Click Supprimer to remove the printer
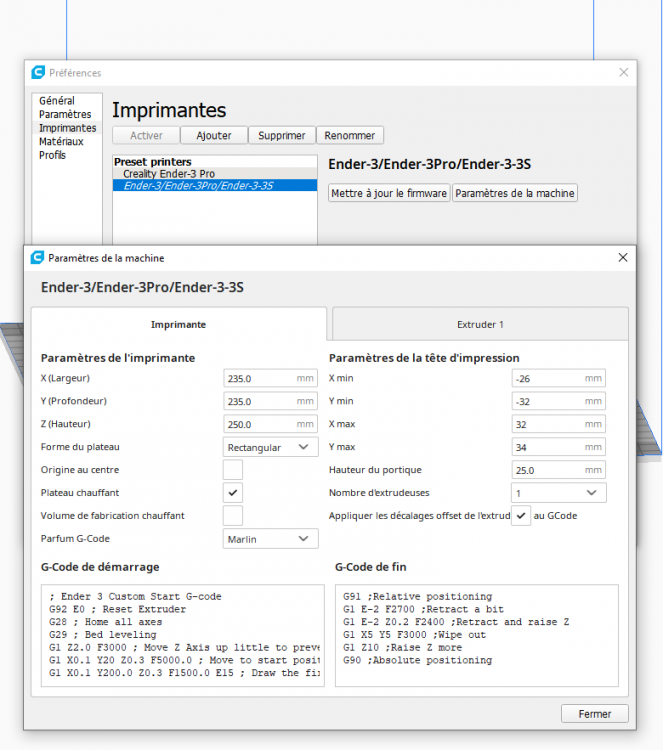The image size is (663, 750). tap(282, 135)
